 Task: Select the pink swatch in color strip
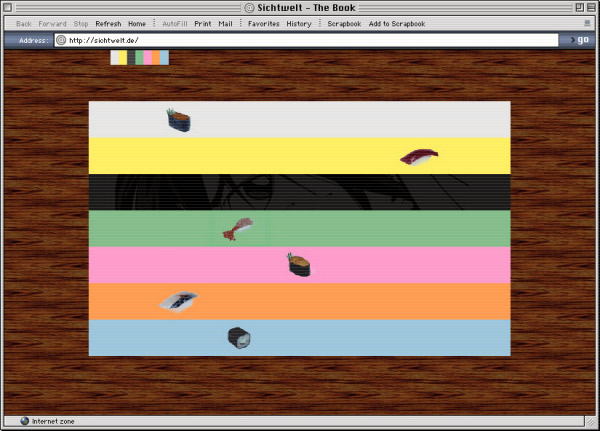[148, 57]
